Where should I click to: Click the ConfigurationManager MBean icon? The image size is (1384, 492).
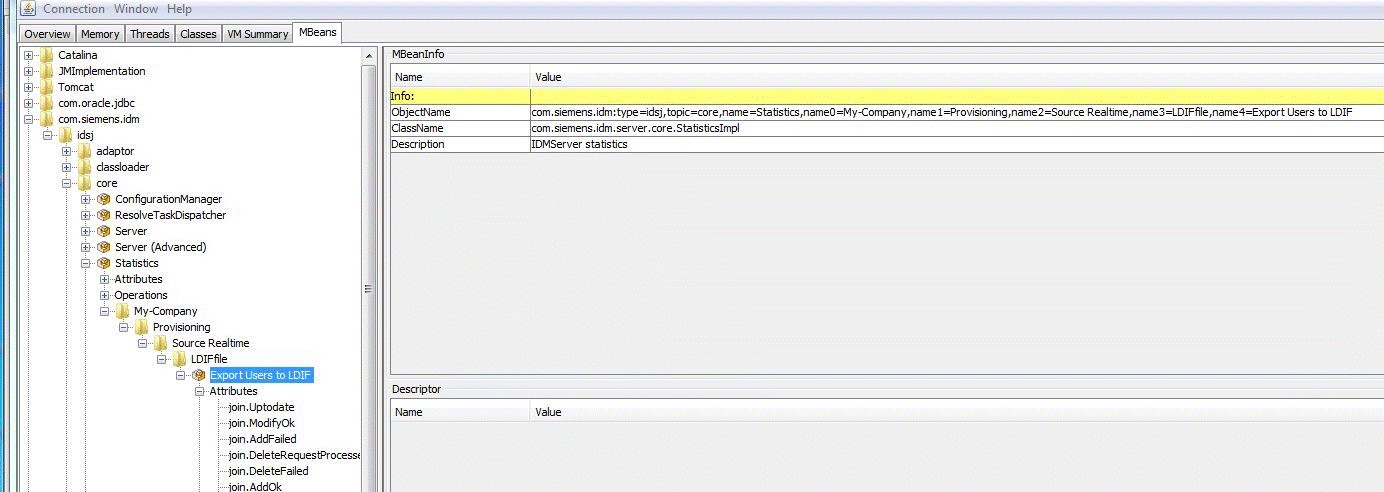pos(104,199)
